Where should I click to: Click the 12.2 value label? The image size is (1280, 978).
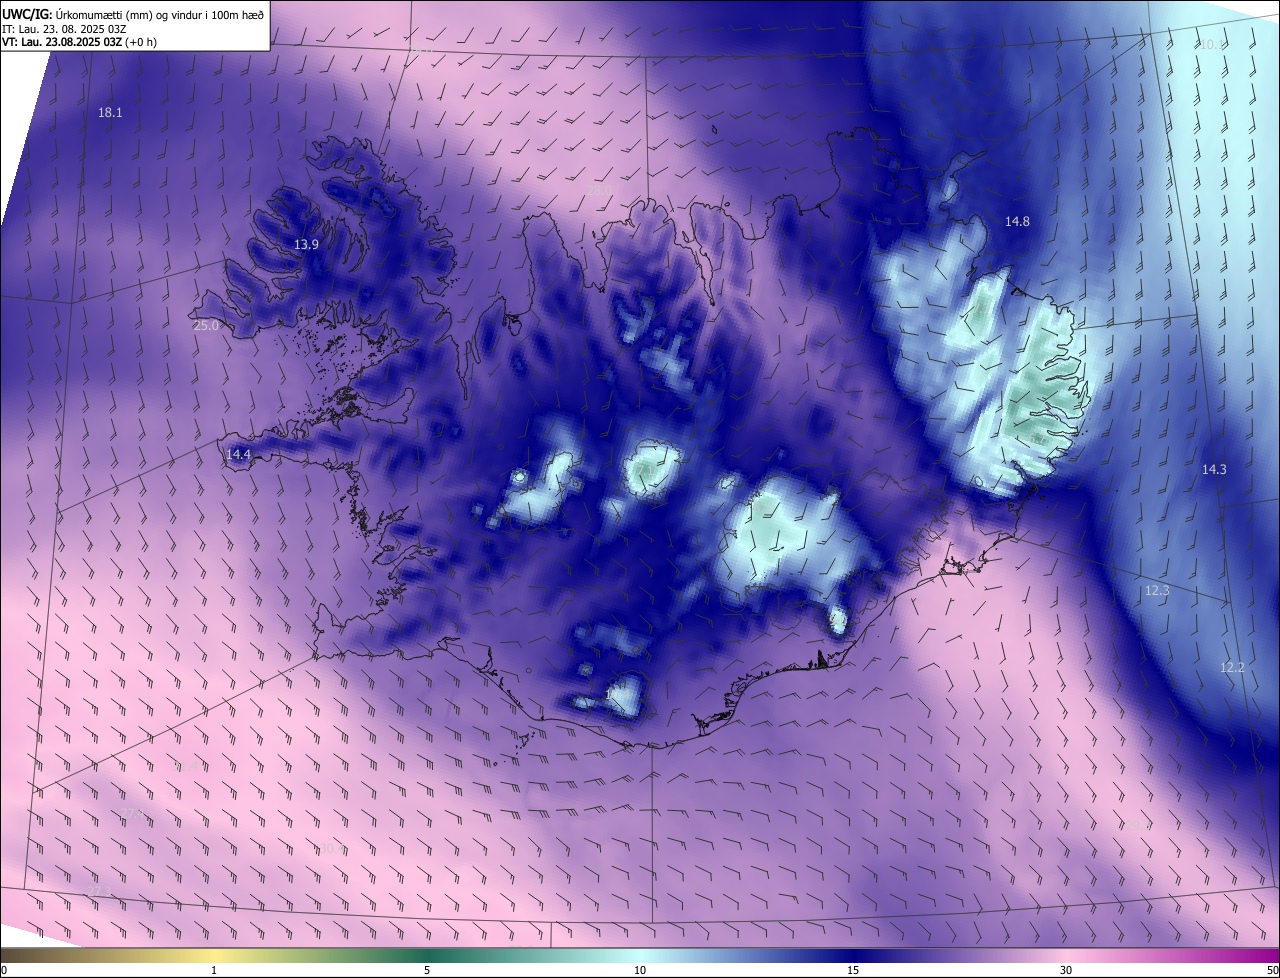(x=1232, y=667)
